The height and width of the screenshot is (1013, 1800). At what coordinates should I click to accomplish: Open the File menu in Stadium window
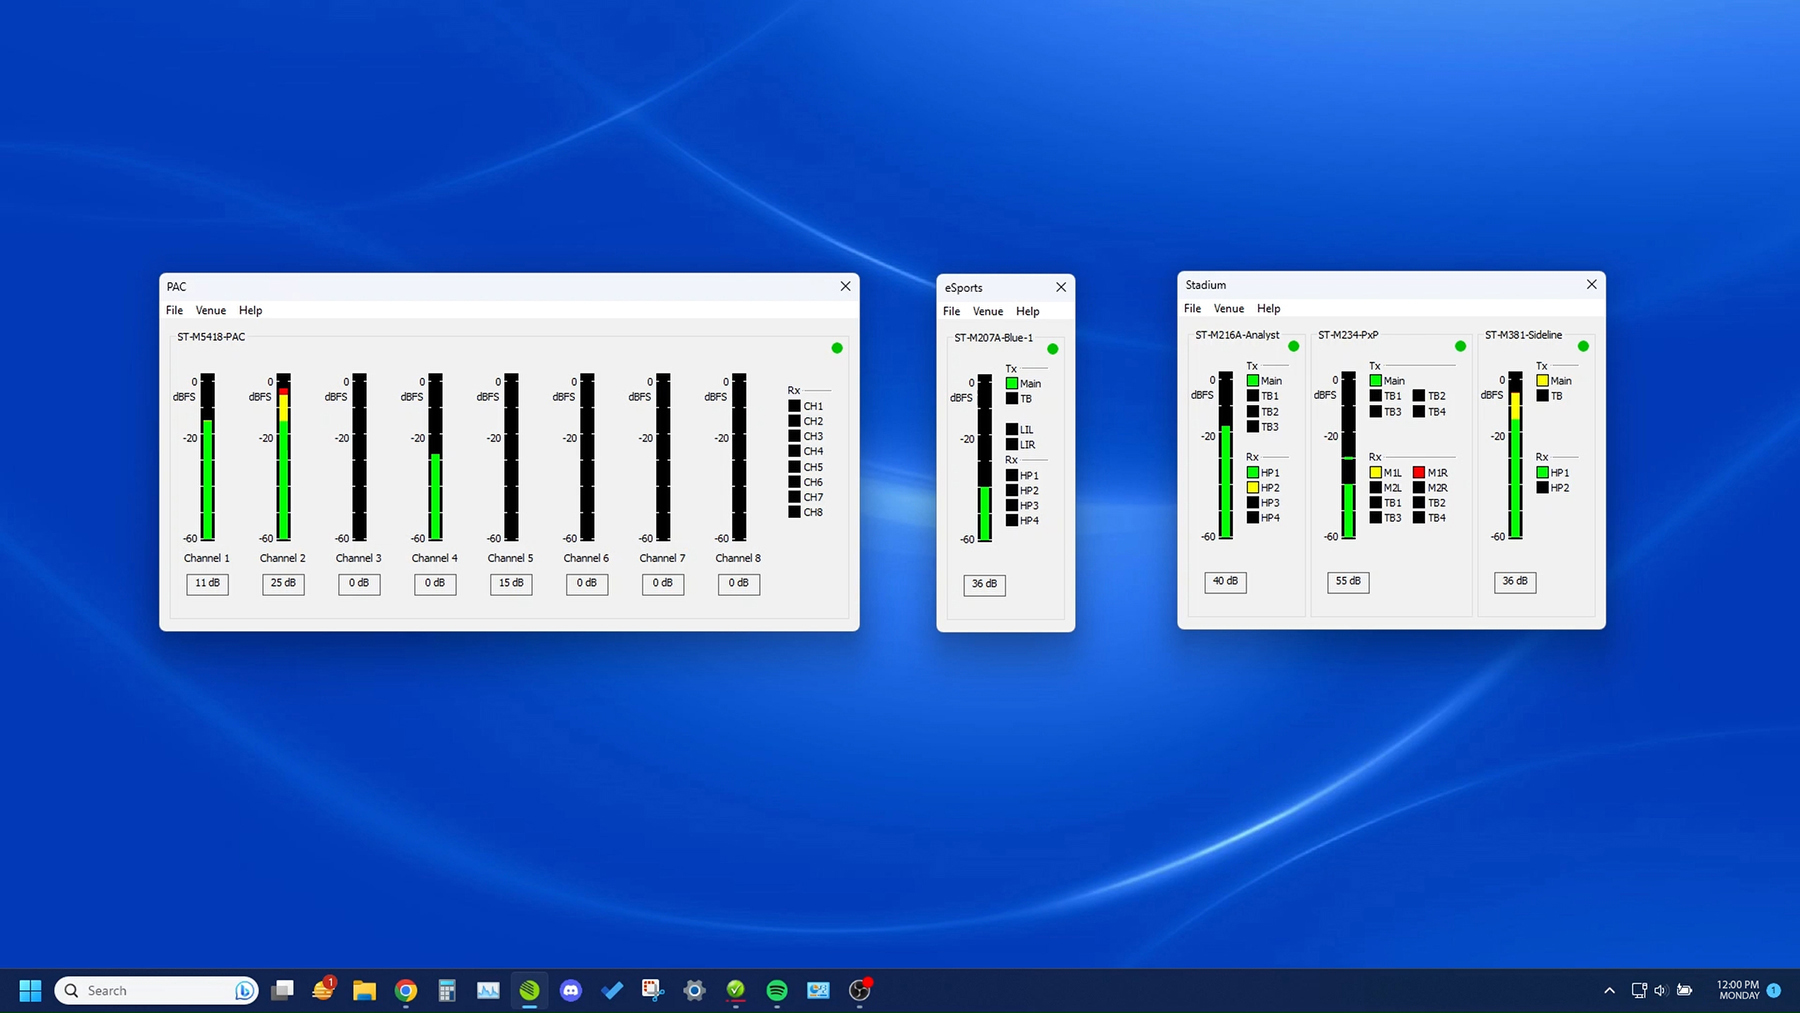pyautogui.click(x=1192, y=308)
